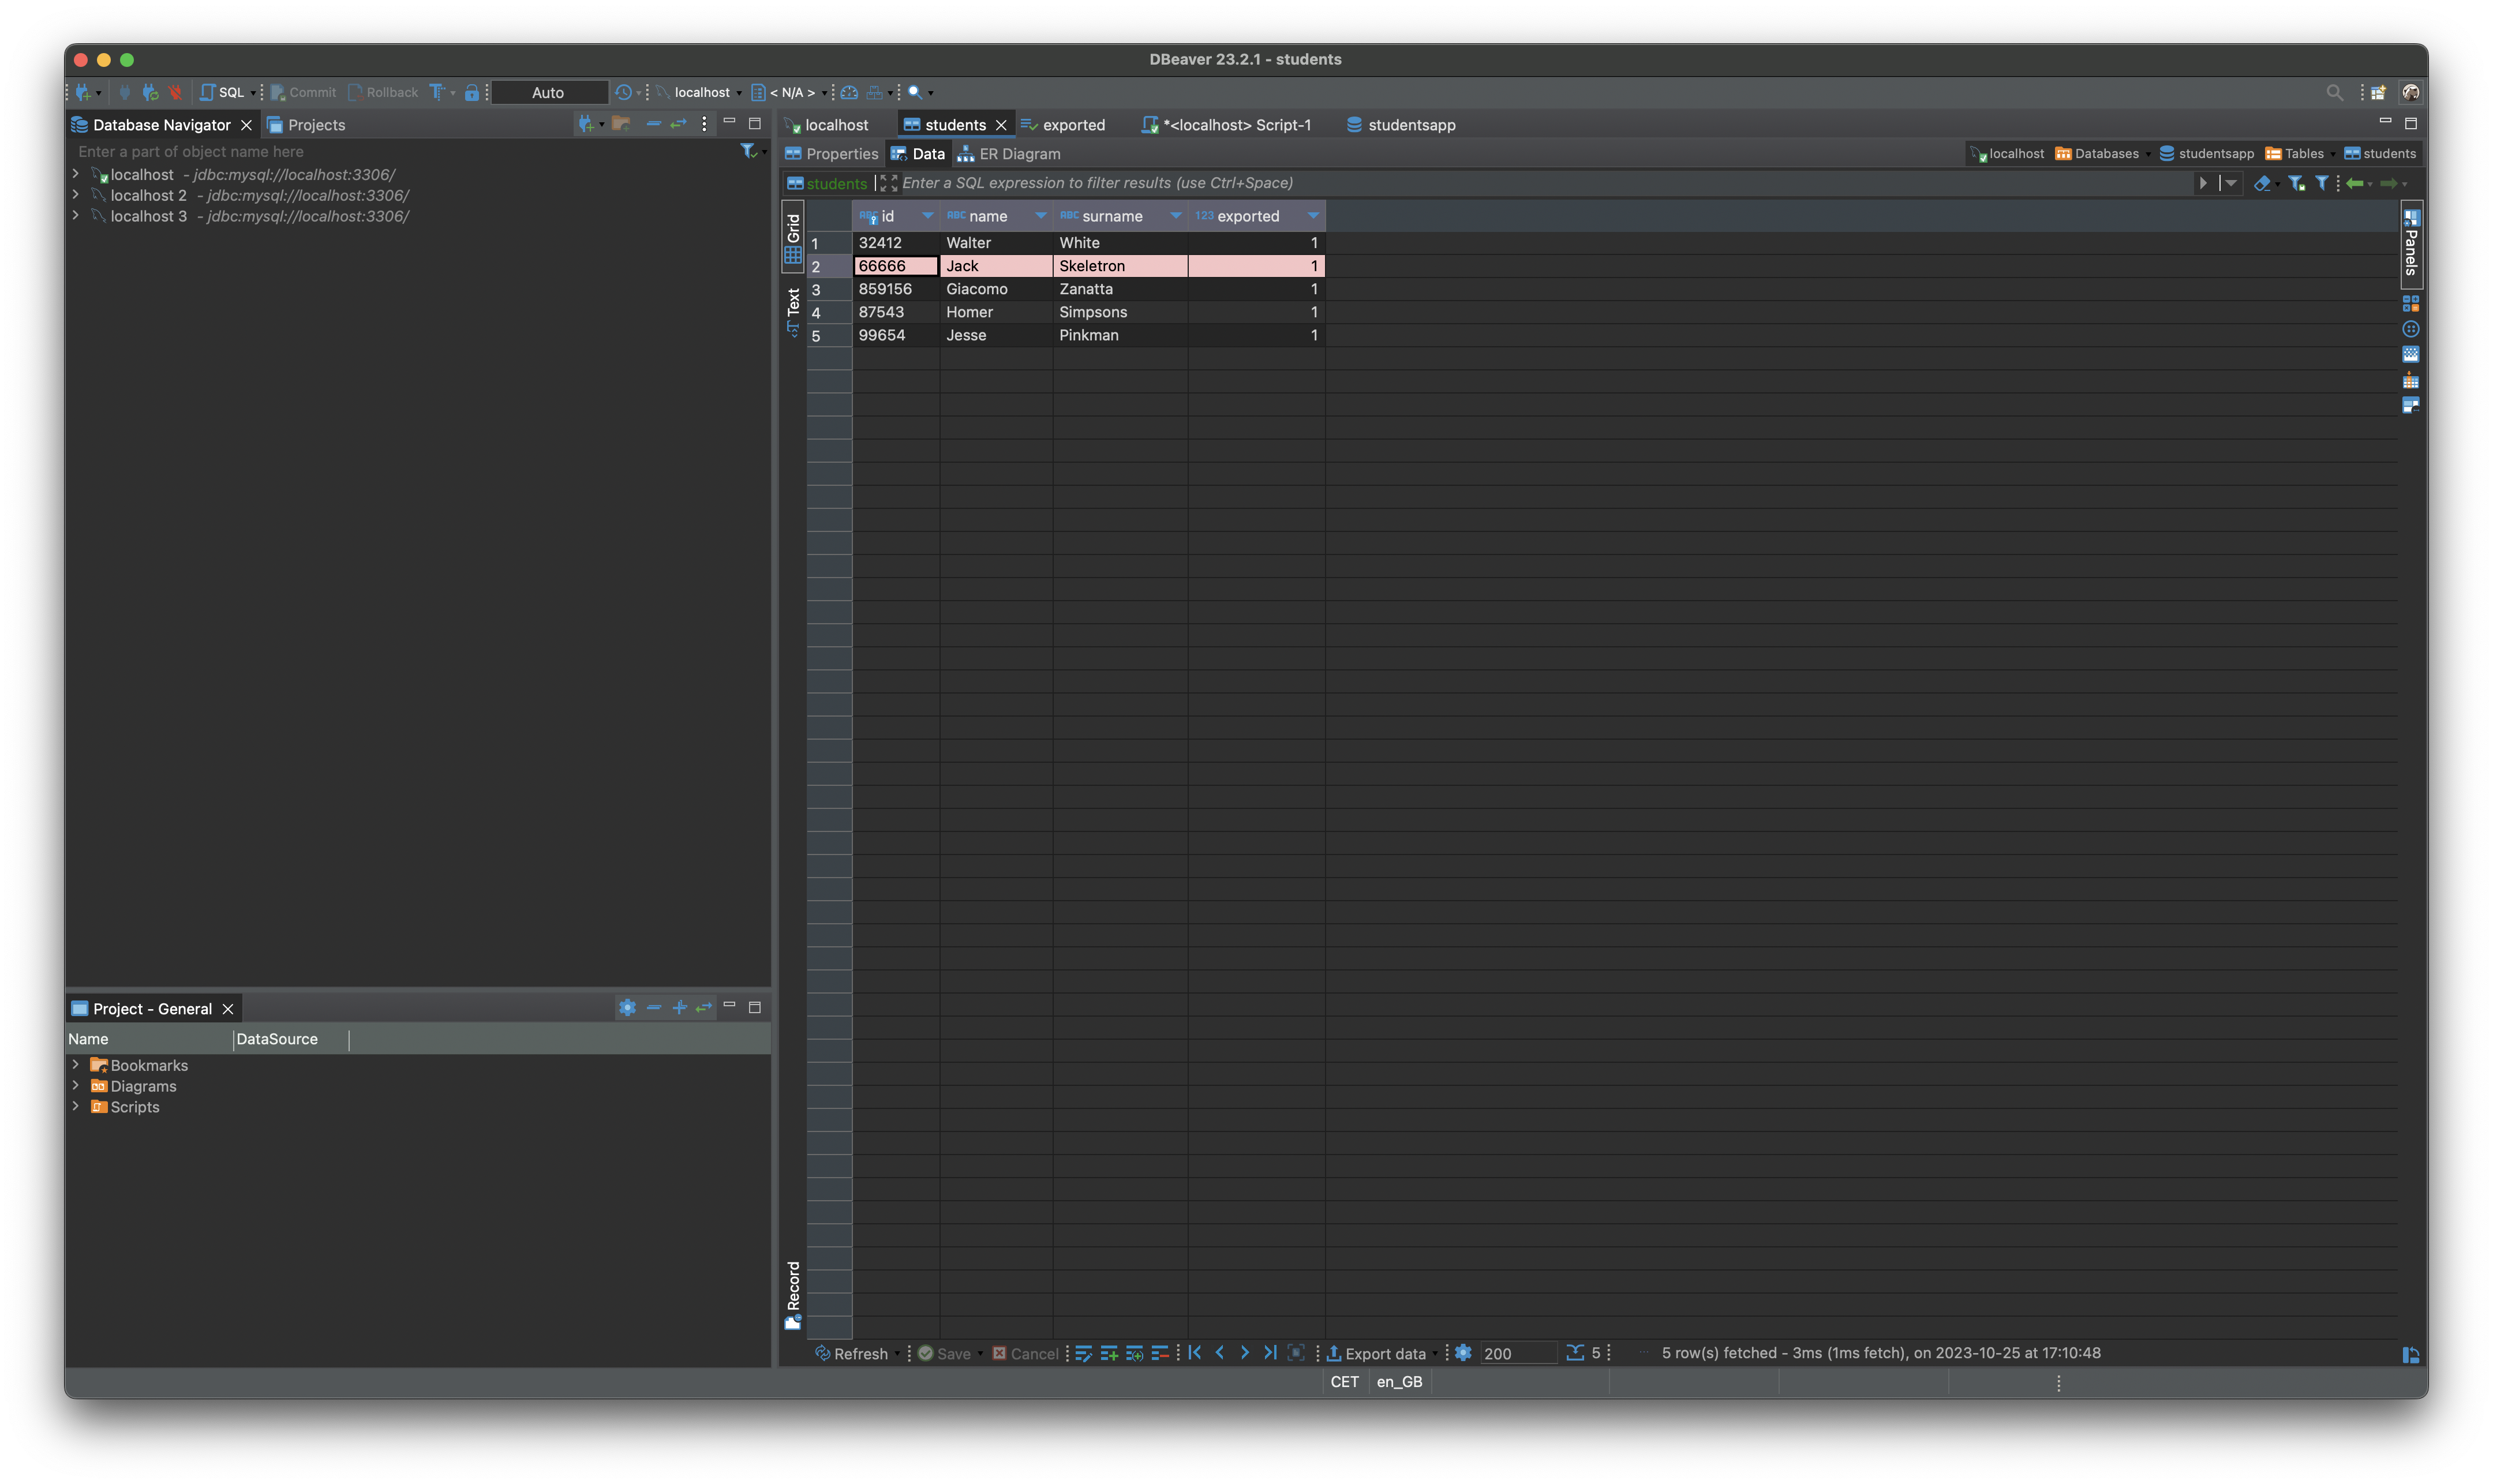Click the magnifier search icon in main toolbar
The image size is (2493, 1484).
915,92
